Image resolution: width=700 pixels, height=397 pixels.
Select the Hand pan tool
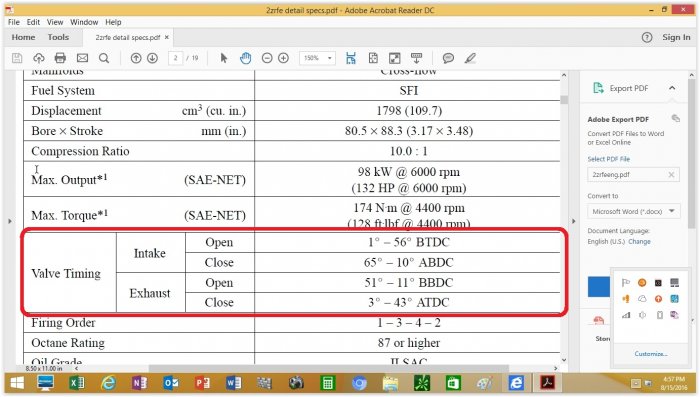pos(246,58)
